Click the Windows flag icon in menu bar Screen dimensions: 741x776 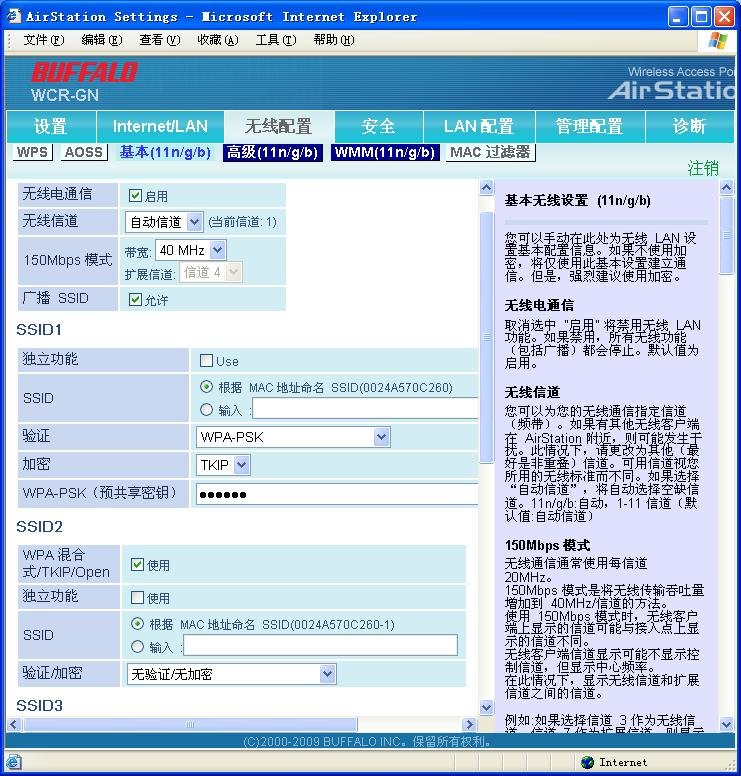[x=718, y=40]
